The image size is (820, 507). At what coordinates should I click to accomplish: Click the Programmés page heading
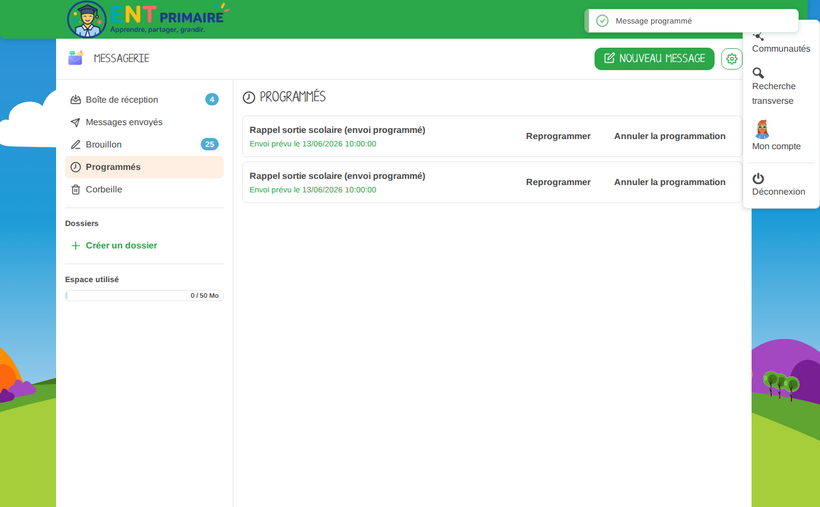292,97
